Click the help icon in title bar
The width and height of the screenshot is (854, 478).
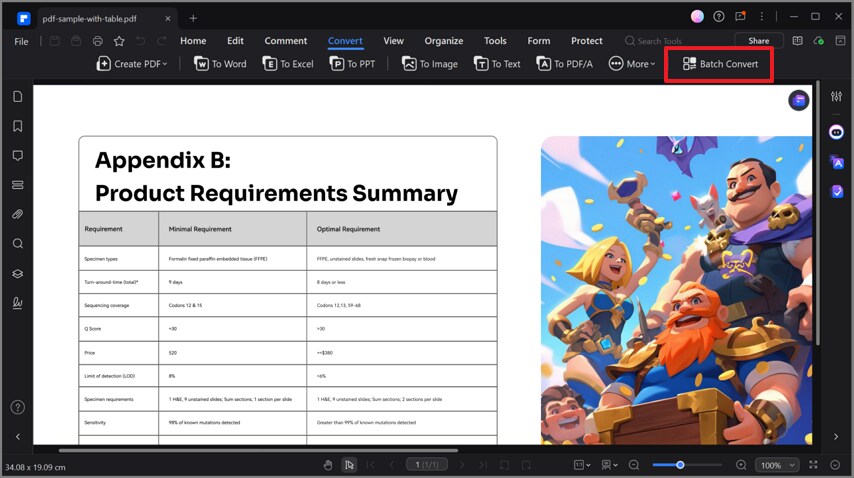tap(719, 17)
